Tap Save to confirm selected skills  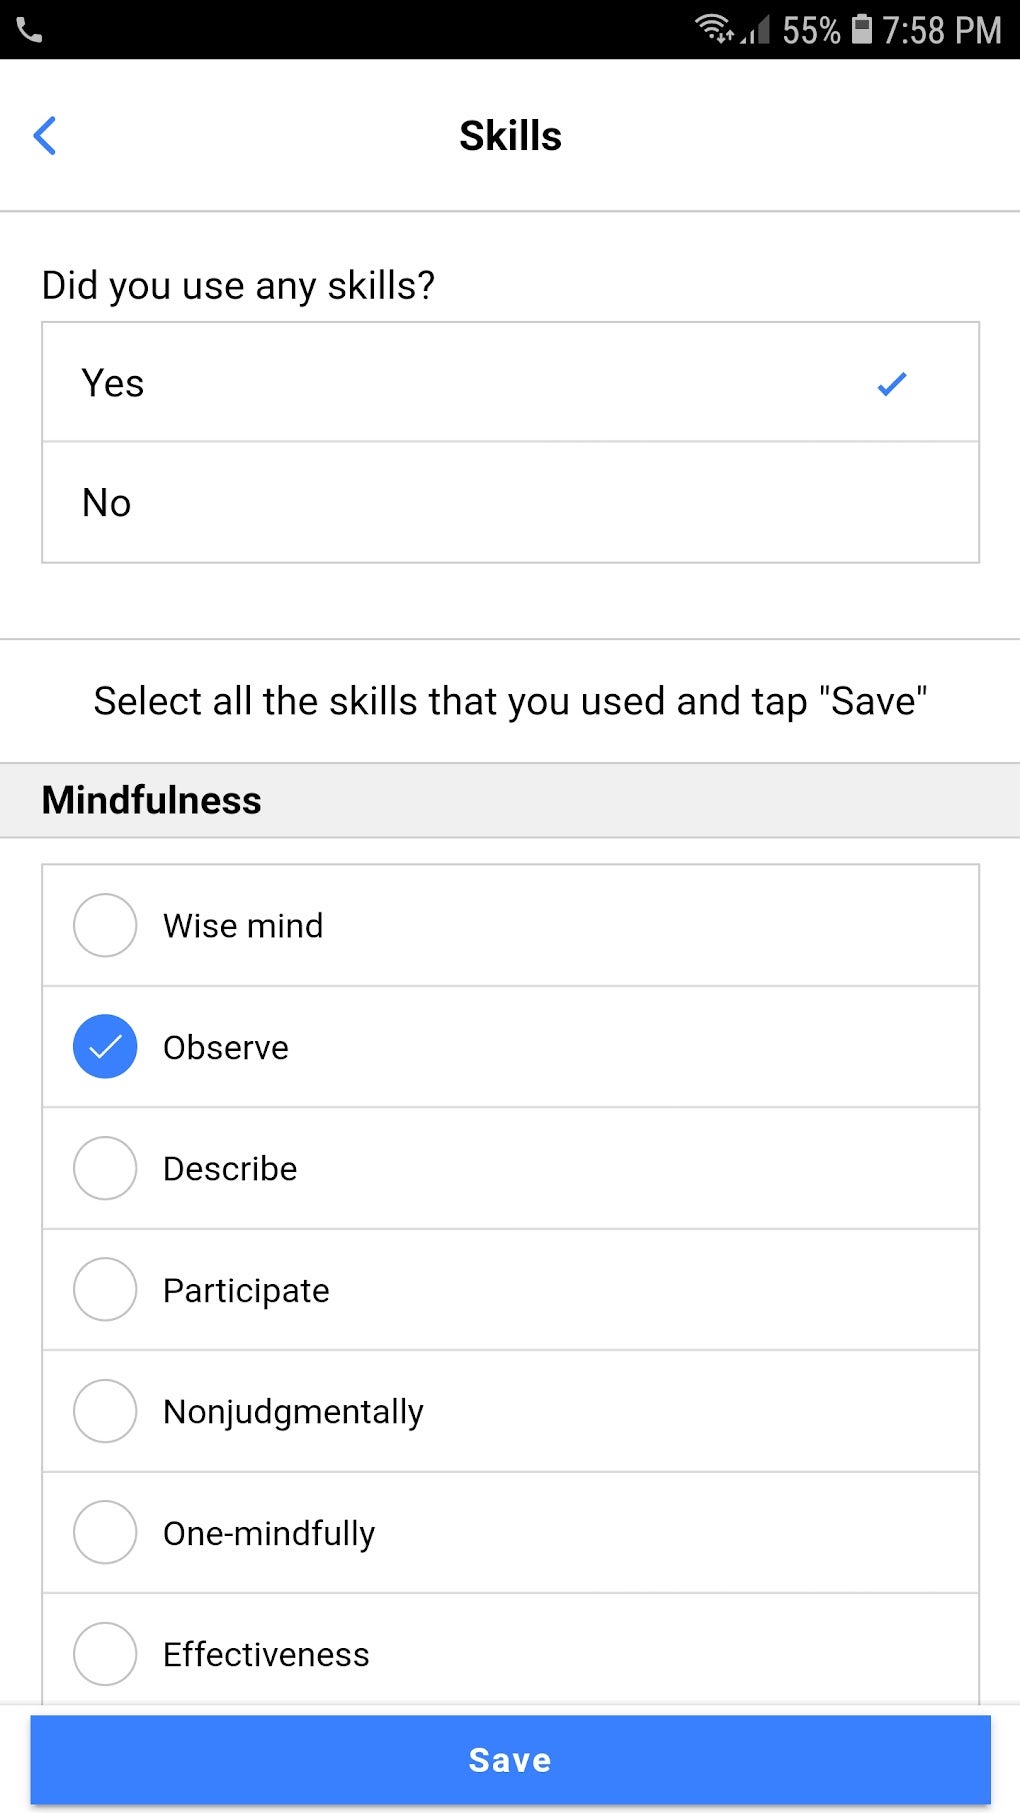(510, 1759)
